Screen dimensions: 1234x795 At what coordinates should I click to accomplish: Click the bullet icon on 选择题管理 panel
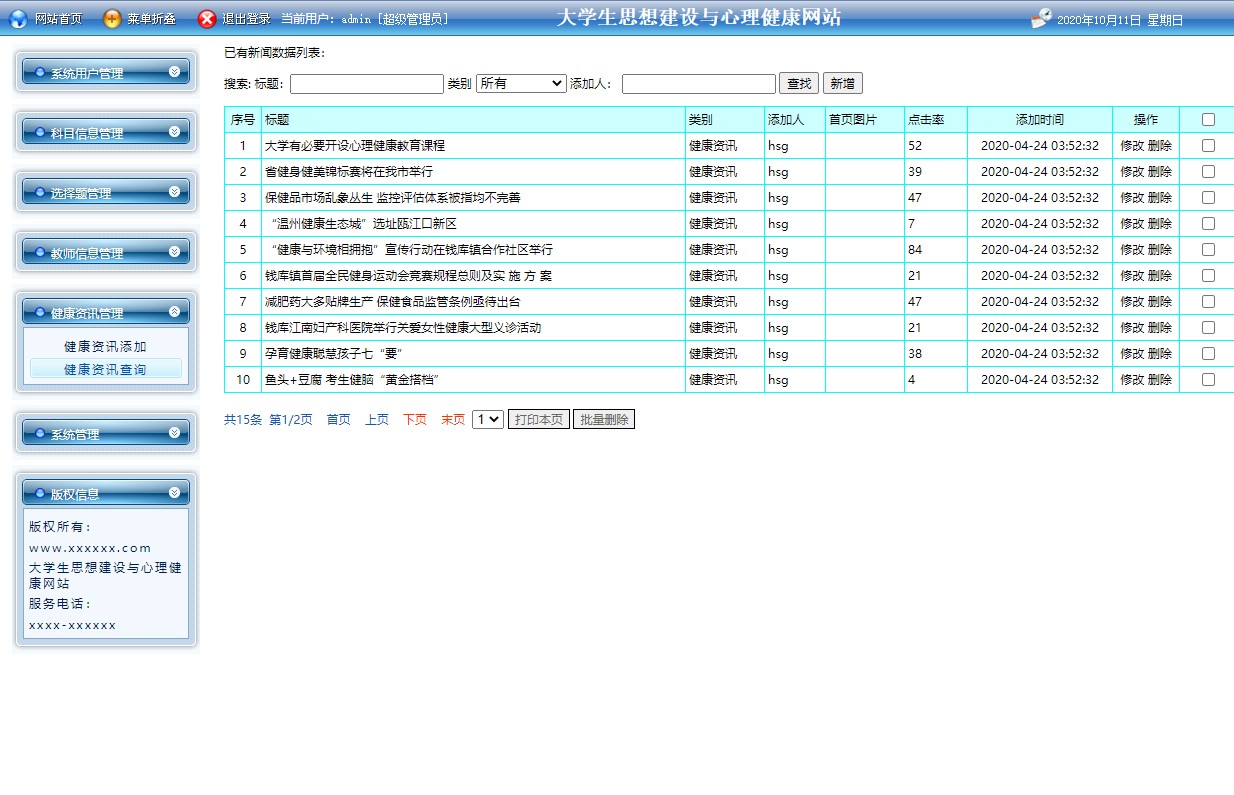[x=40, y=193]
